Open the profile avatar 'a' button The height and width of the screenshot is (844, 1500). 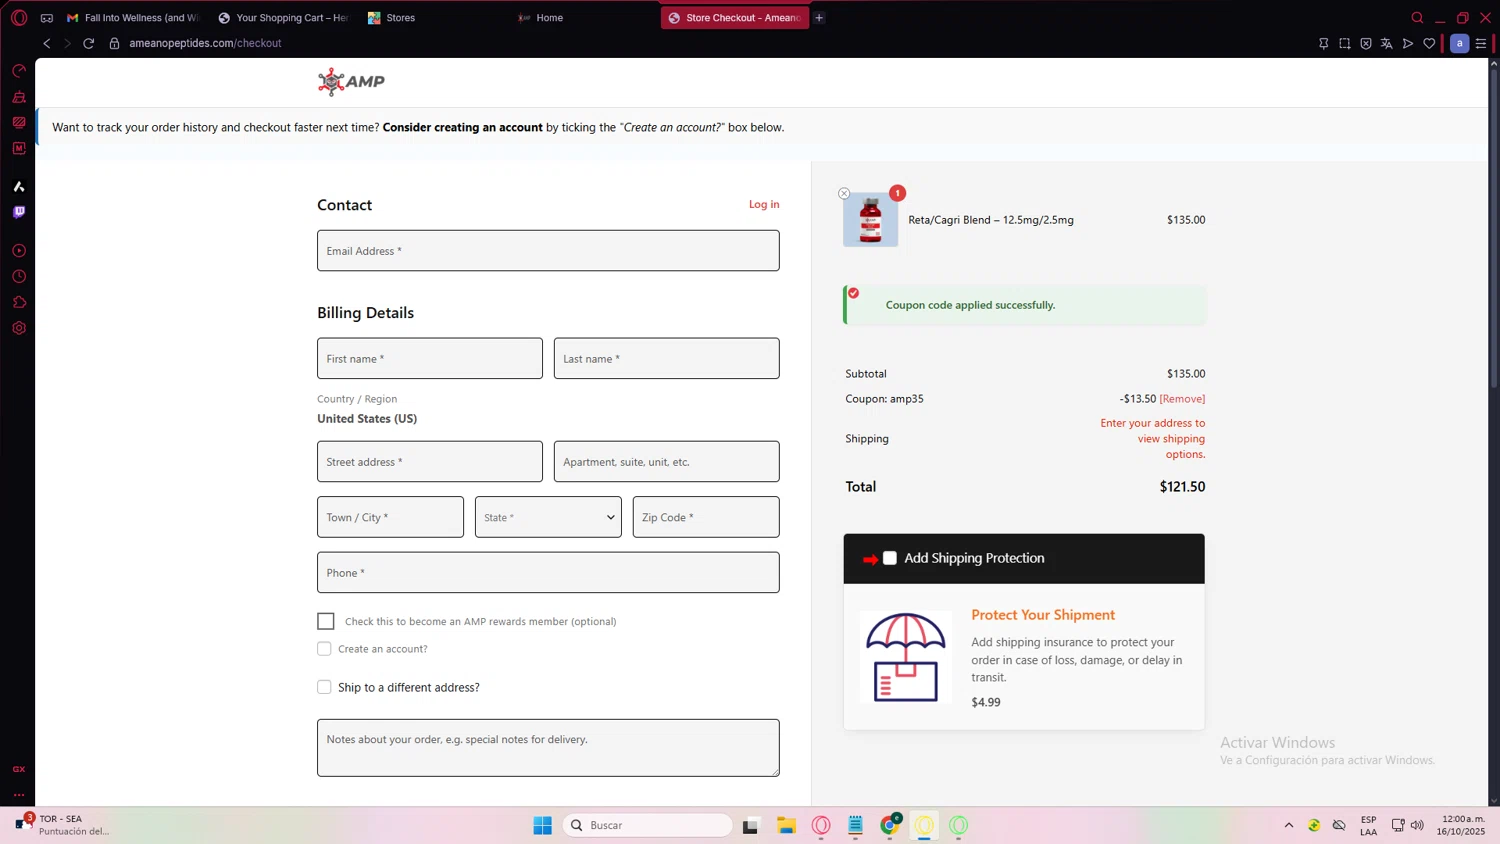(1460, 43)
